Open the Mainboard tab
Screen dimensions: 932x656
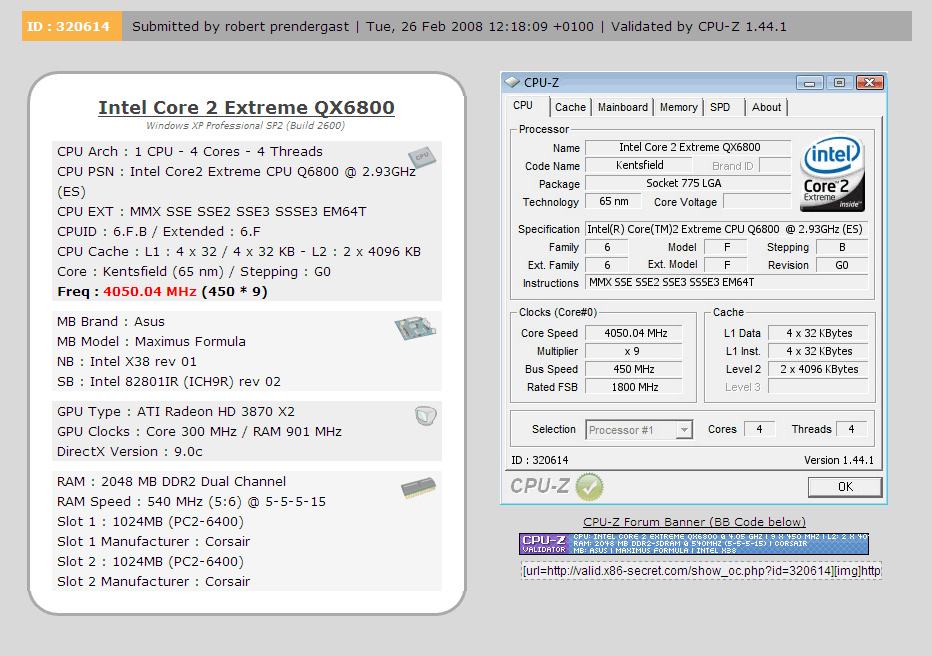click(622, 107)
